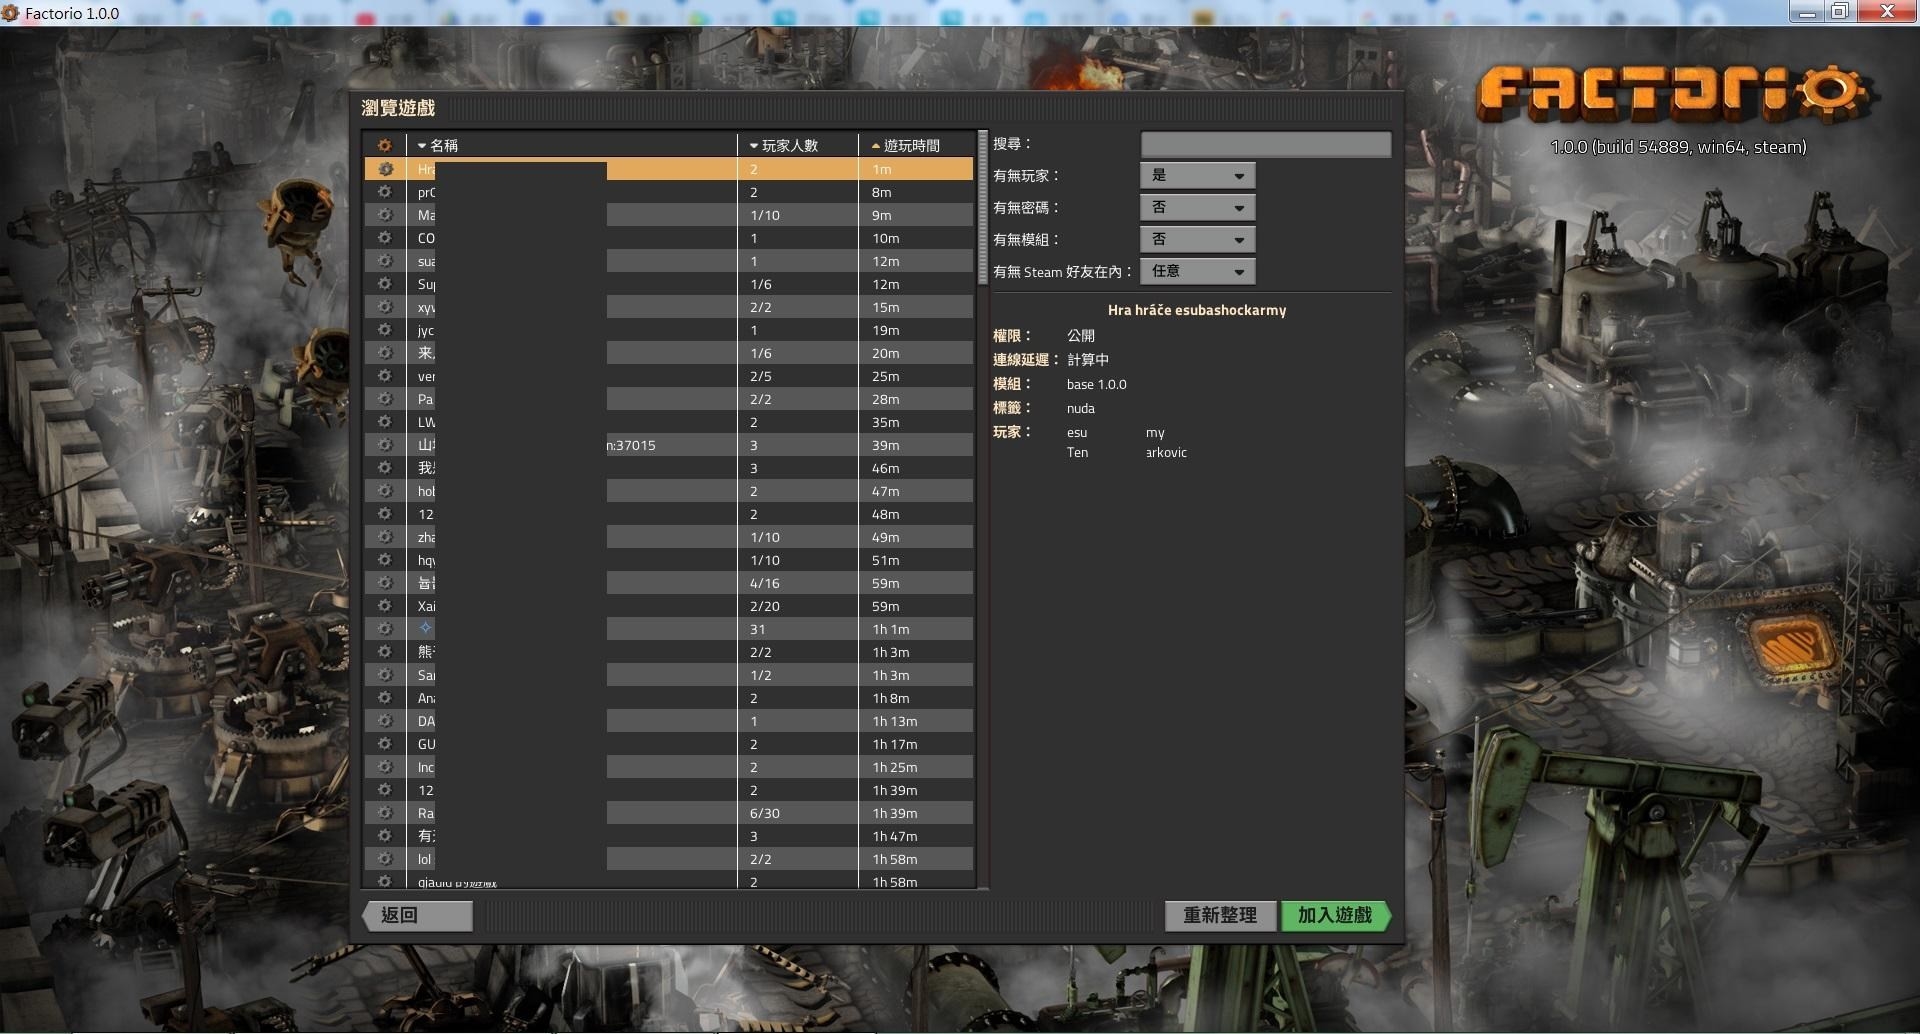Click the gear icon in the 15m row
The width and height of the screenshot is (1920, 1034).
pos(385,307)
